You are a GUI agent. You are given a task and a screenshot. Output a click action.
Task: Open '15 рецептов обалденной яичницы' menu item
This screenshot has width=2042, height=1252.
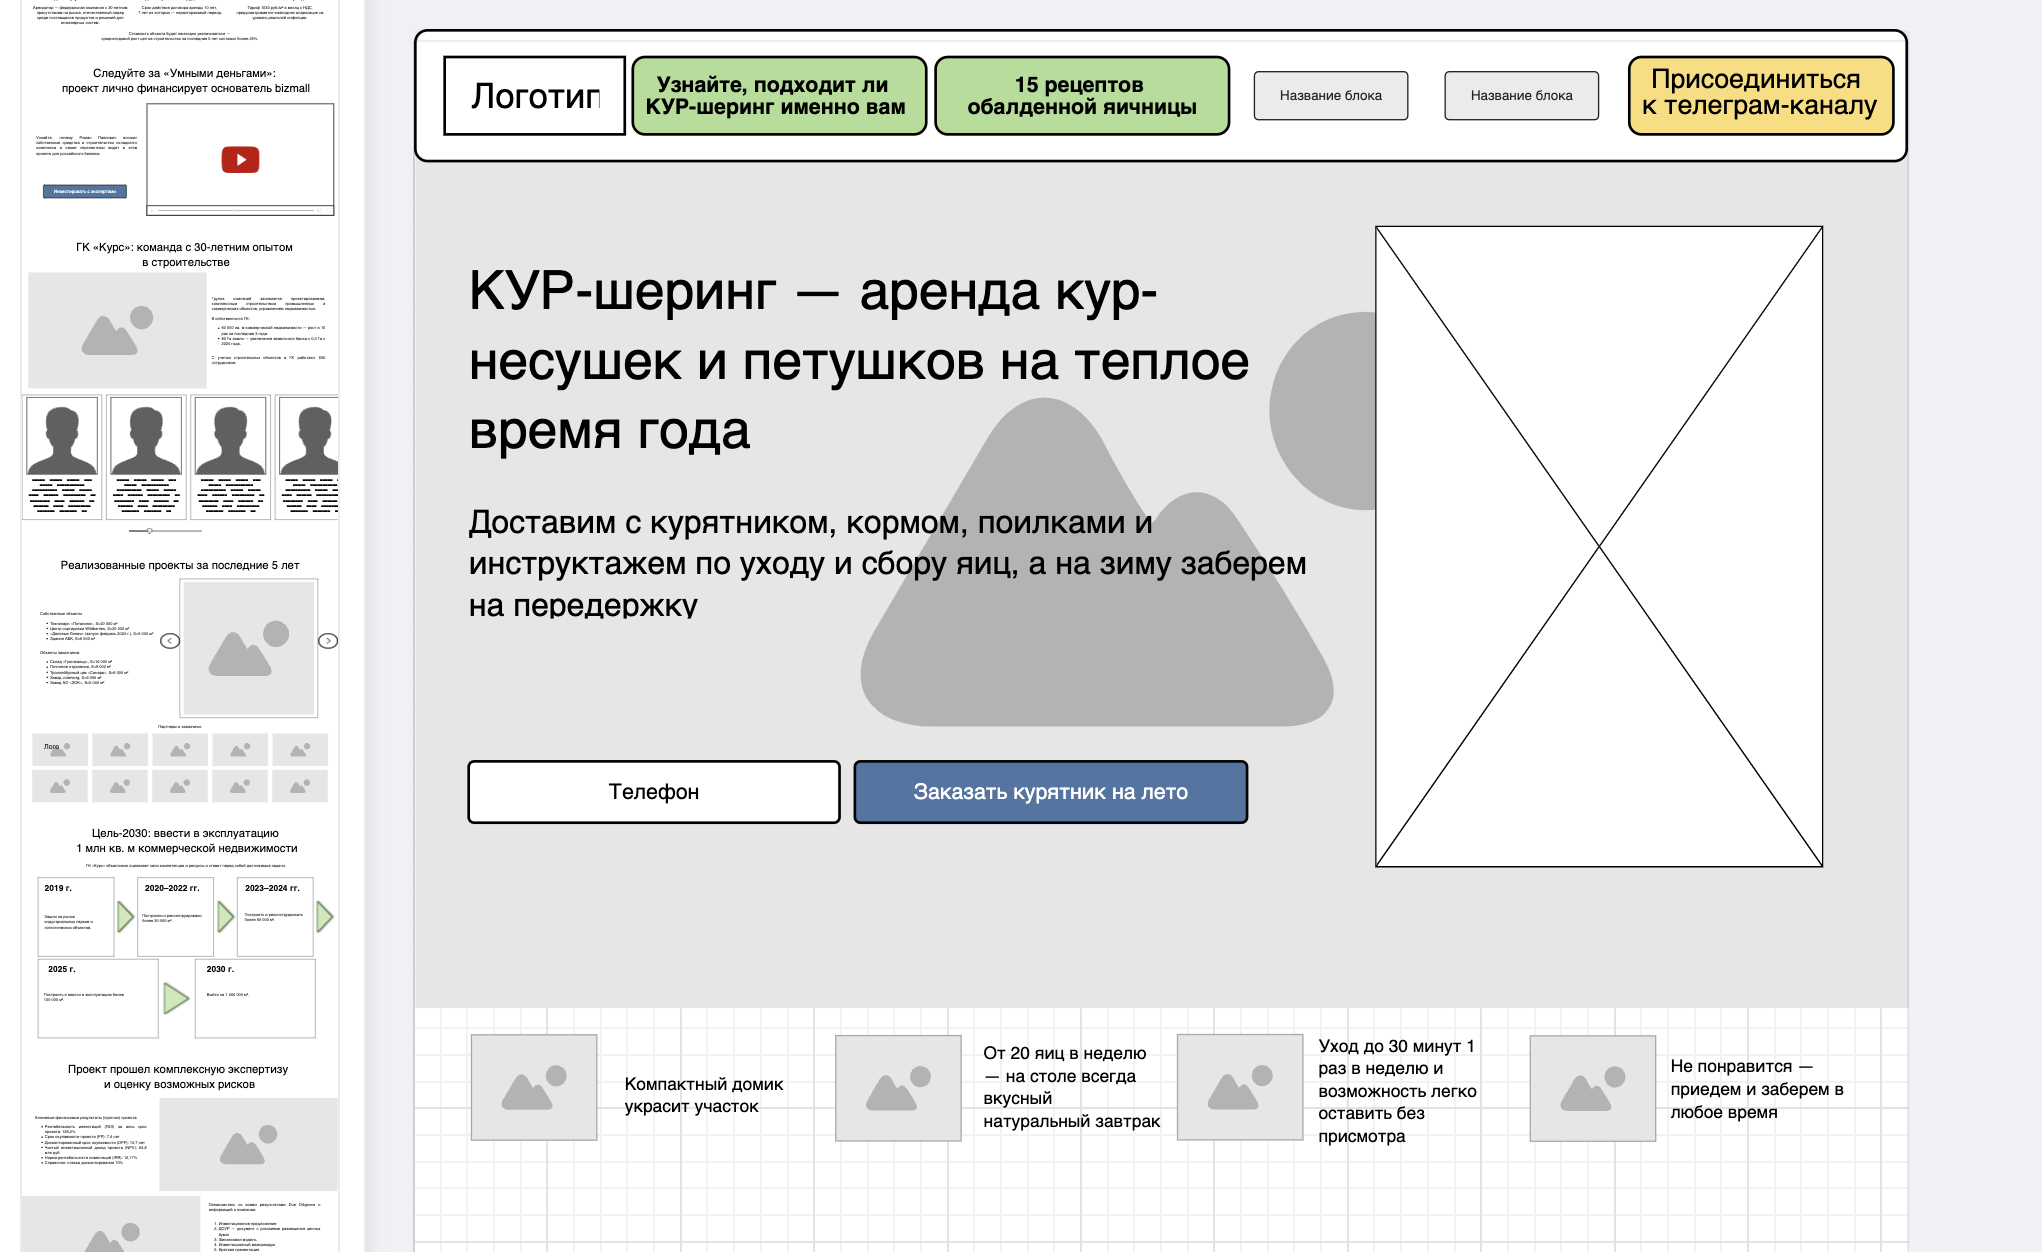click(x=1081, y=96)
